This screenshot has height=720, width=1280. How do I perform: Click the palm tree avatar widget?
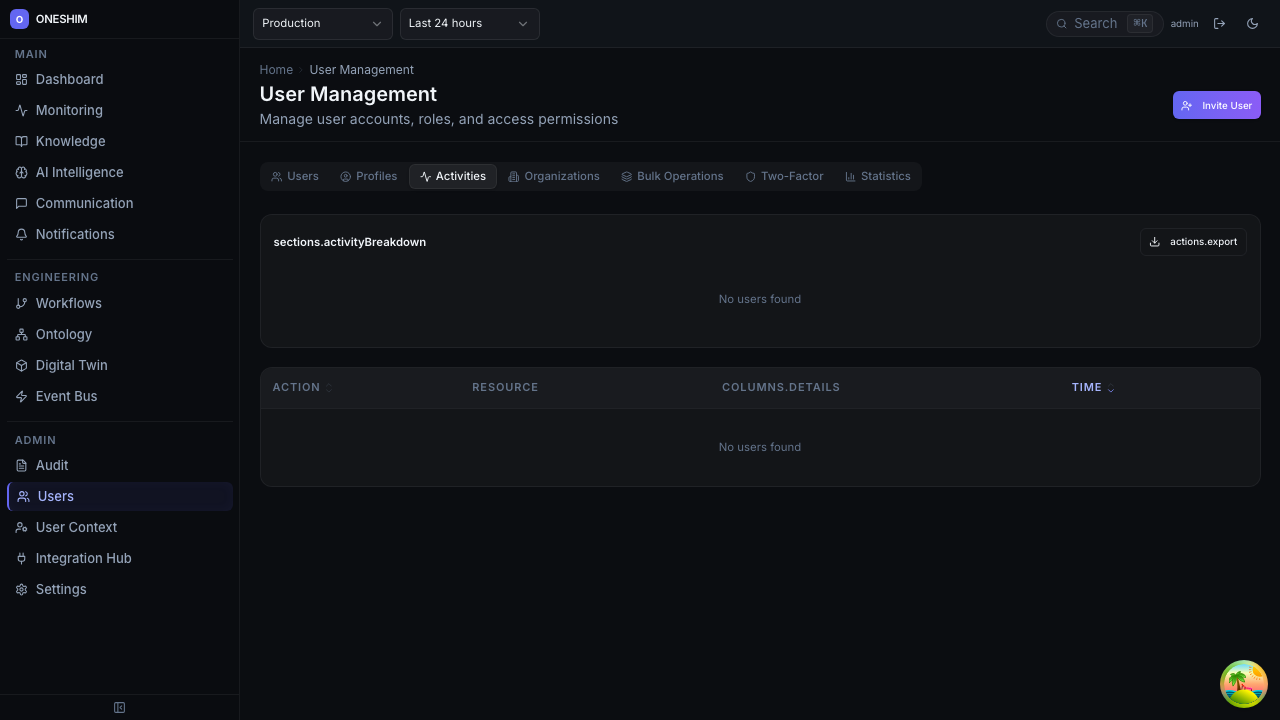tap(1243, 684)
